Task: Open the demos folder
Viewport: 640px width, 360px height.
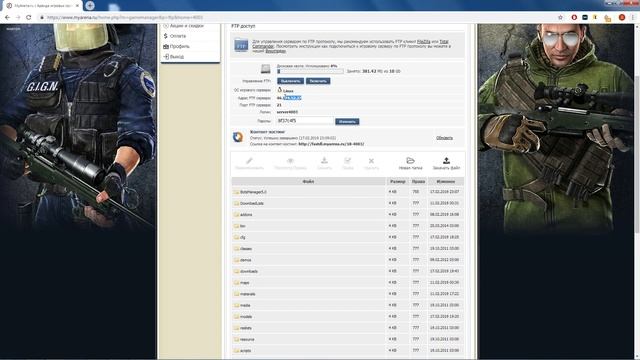Action: tap(246, 260)
